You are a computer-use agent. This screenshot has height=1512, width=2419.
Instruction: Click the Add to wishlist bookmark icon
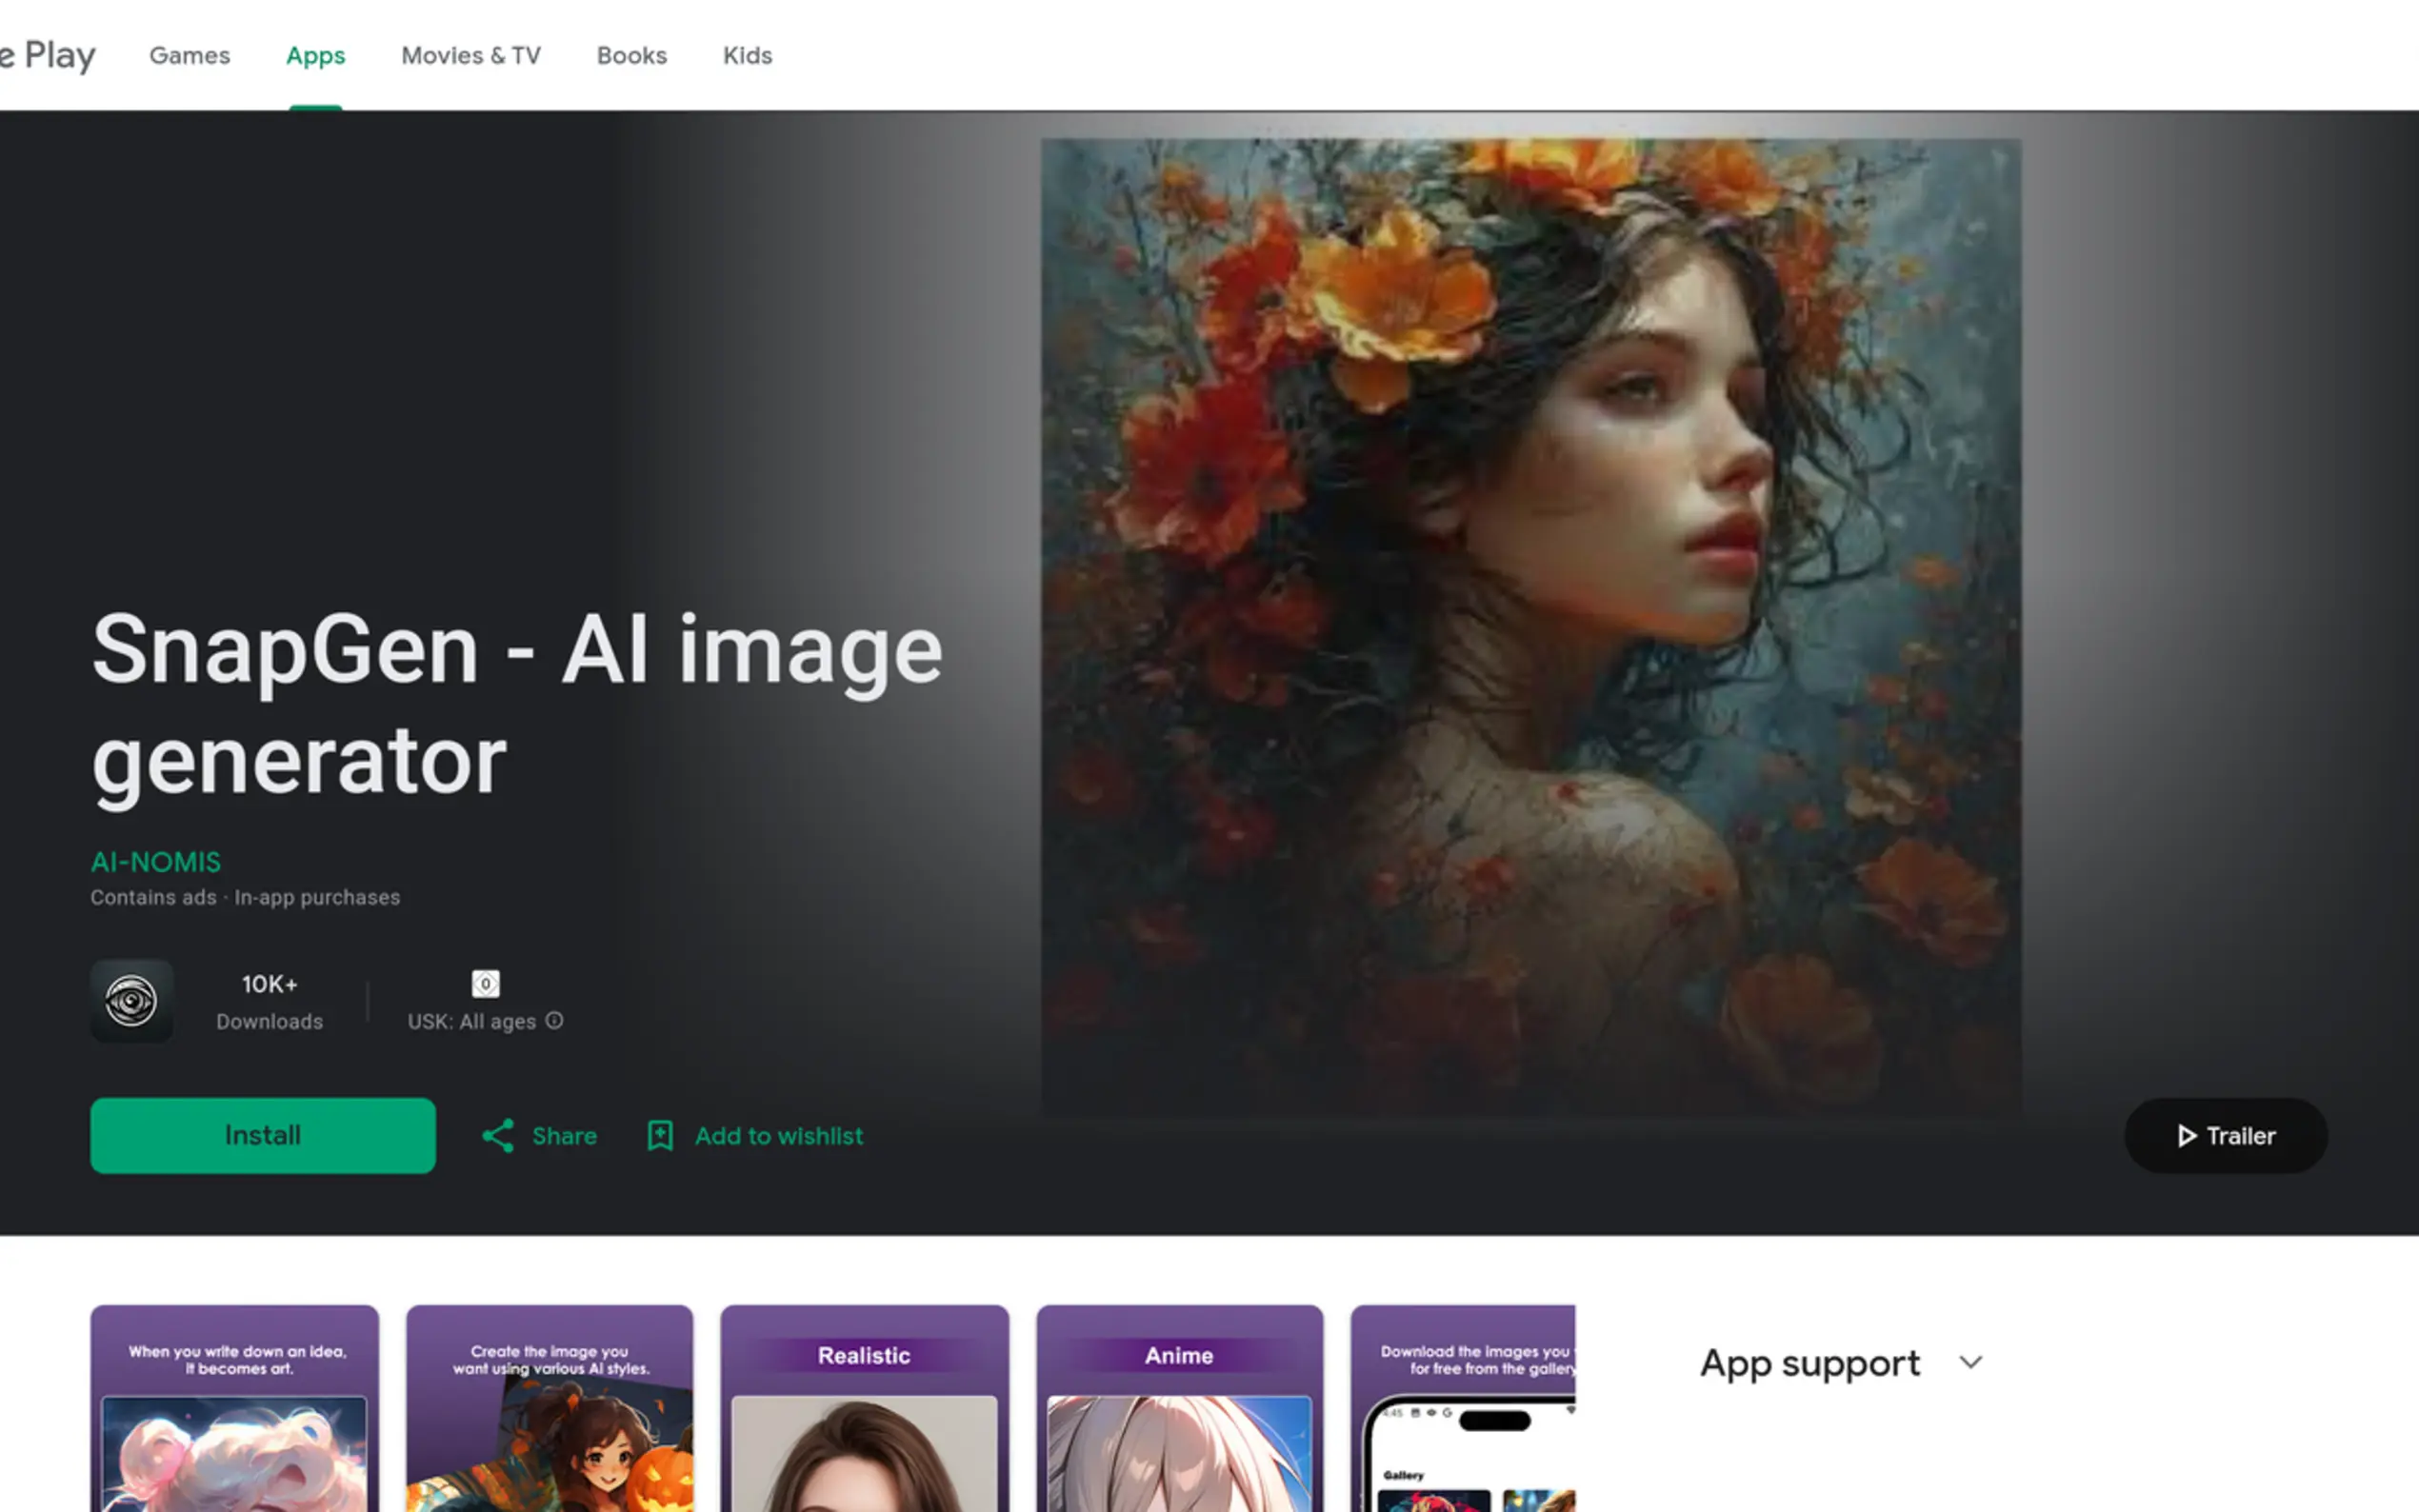(x=659, y=1136)
